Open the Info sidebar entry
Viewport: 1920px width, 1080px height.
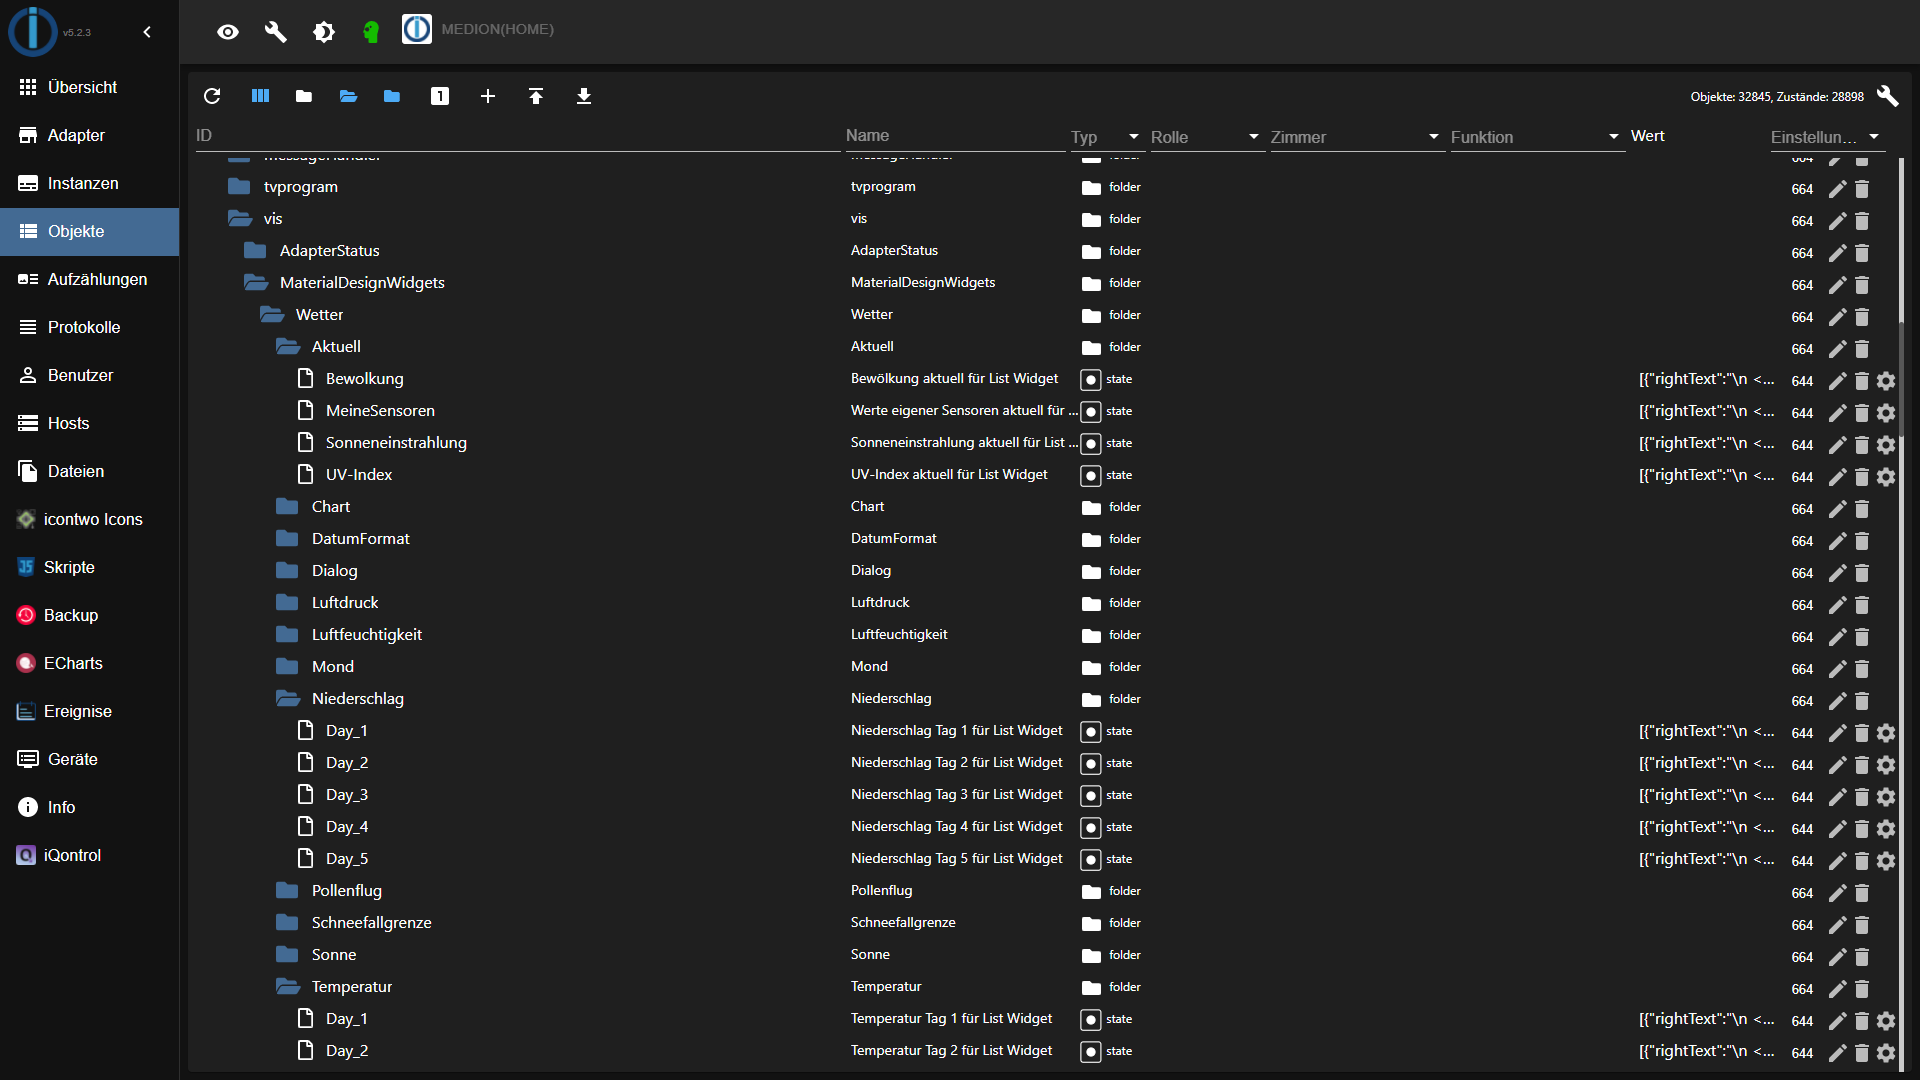pos(89,807)
